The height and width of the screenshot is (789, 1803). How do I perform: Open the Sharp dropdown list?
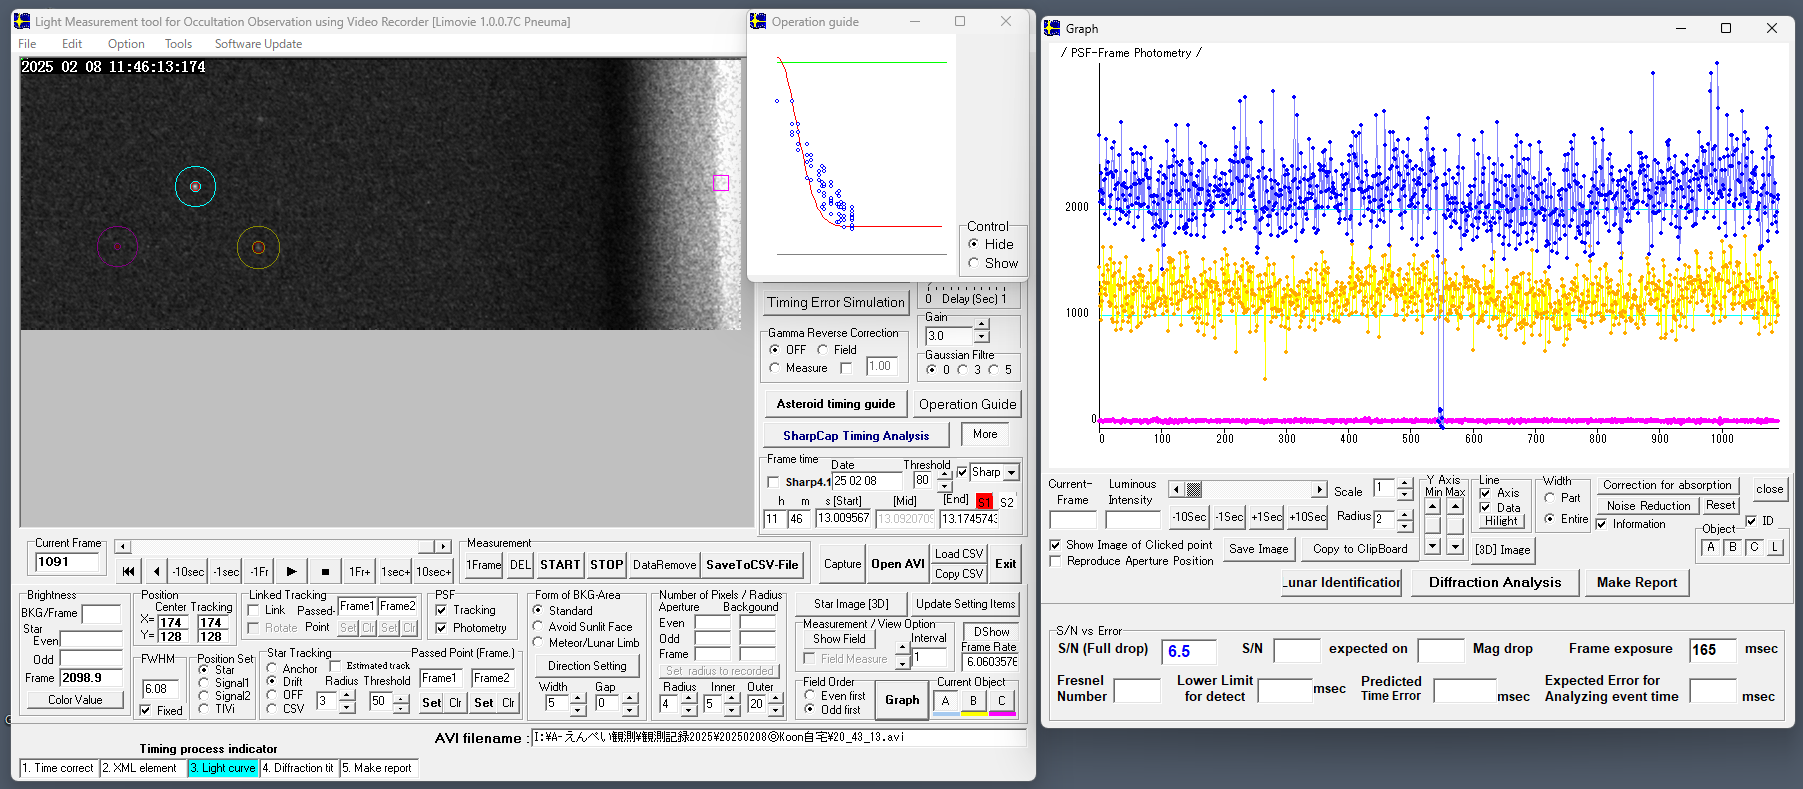pyautogui.click(x=1011, y=472)
